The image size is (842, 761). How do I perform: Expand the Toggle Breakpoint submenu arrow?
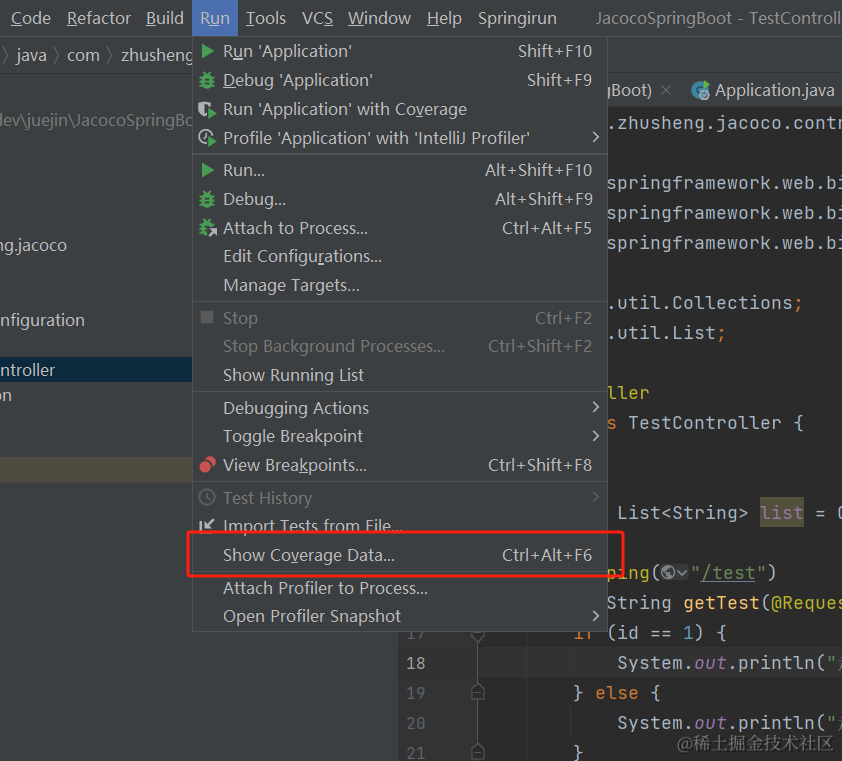pos(595,436)
